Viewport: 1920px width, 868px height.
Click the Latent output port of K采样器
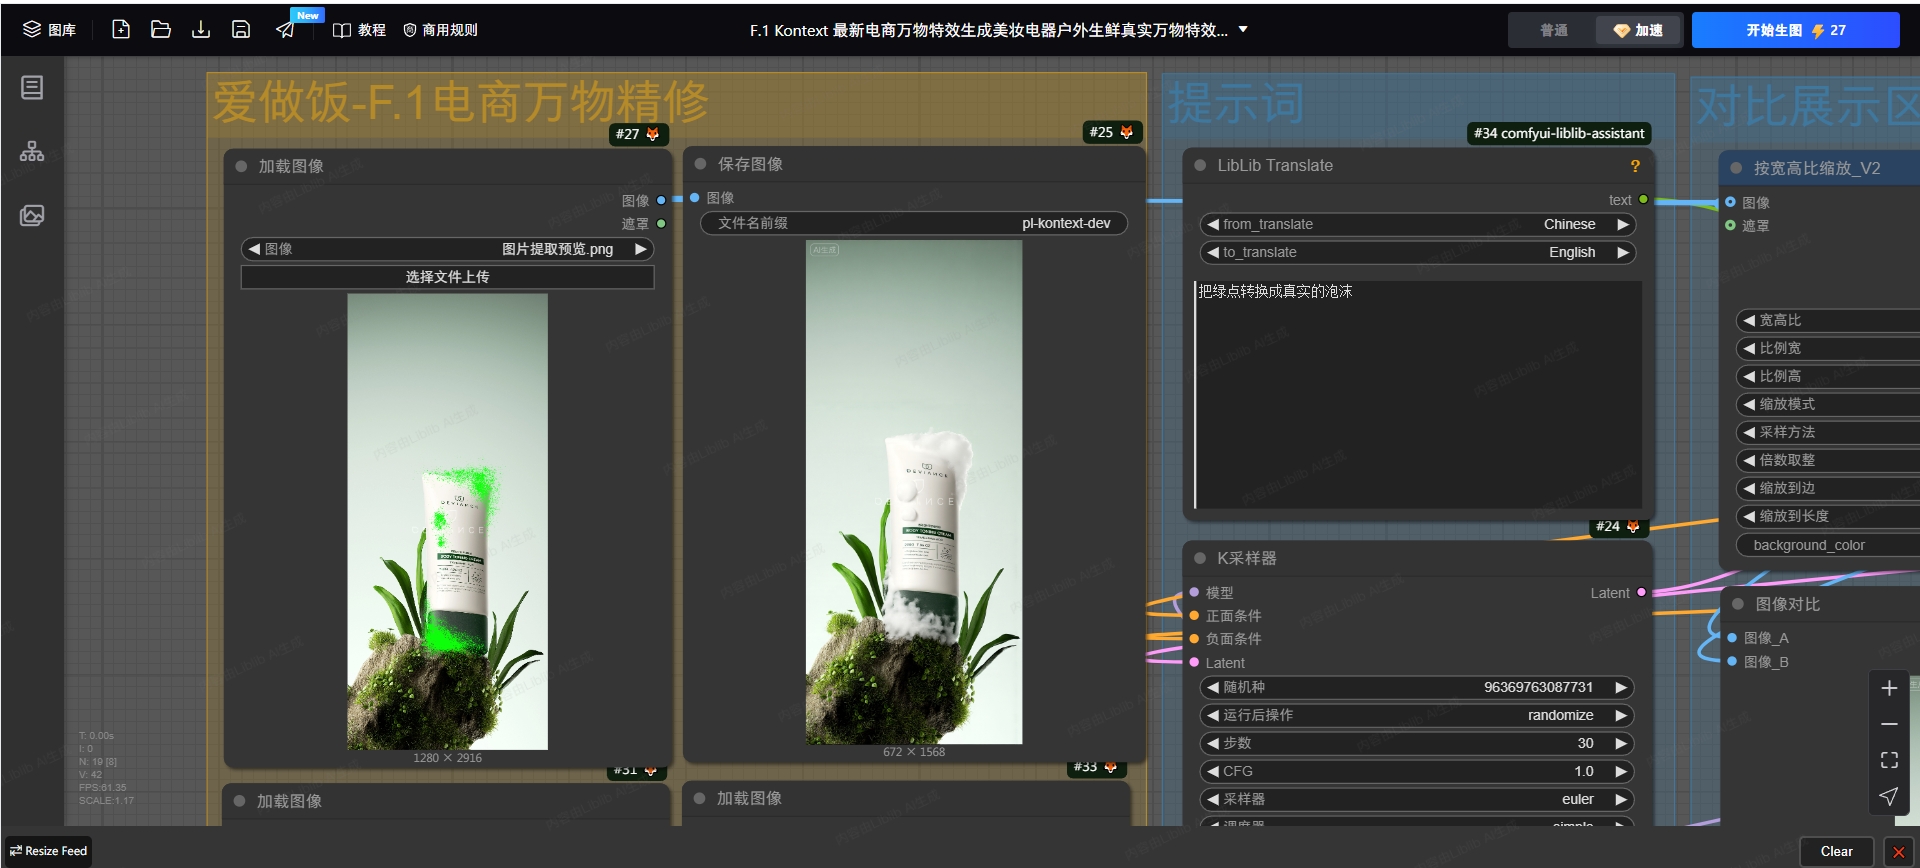coord(1641,592)
